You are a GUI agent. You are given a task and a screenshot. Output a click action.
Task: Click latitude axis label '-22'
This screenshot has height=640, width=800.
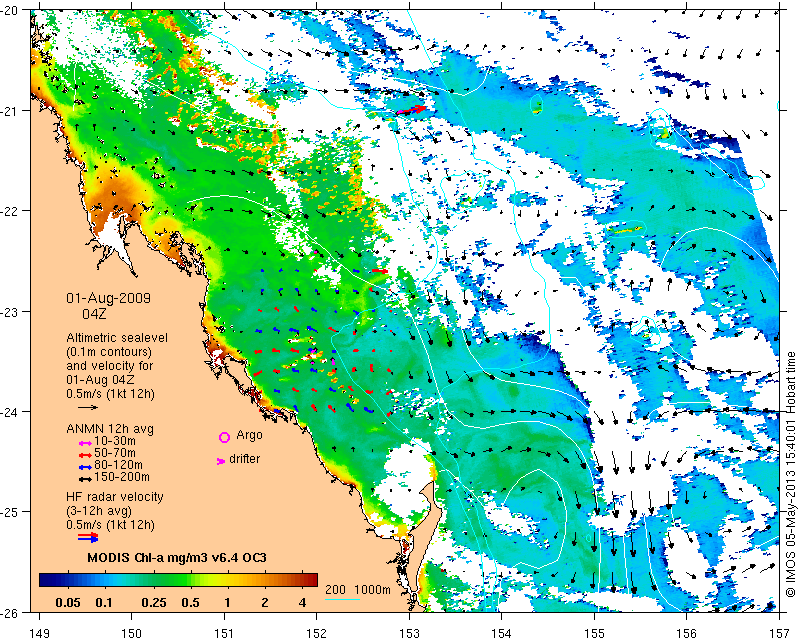click(9, 211)
